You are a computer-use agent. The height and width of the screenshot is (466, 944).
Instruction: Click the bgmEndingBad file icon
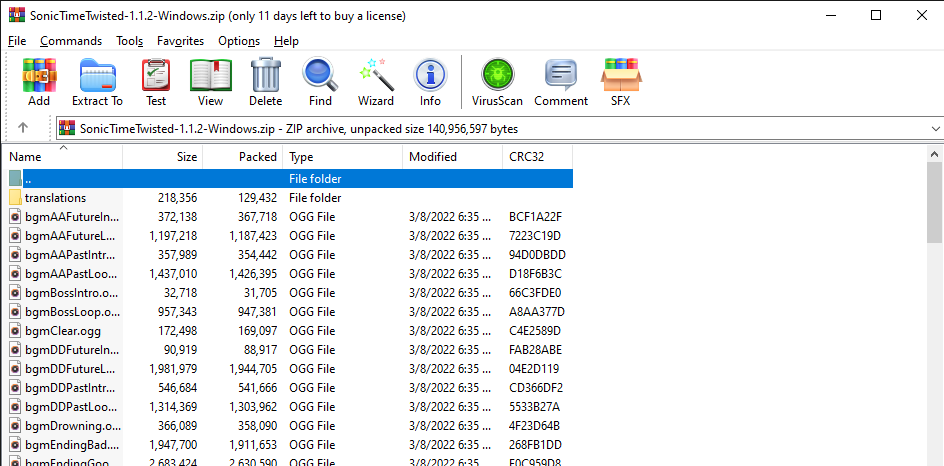pyautogui.click(x=16, y=445)
